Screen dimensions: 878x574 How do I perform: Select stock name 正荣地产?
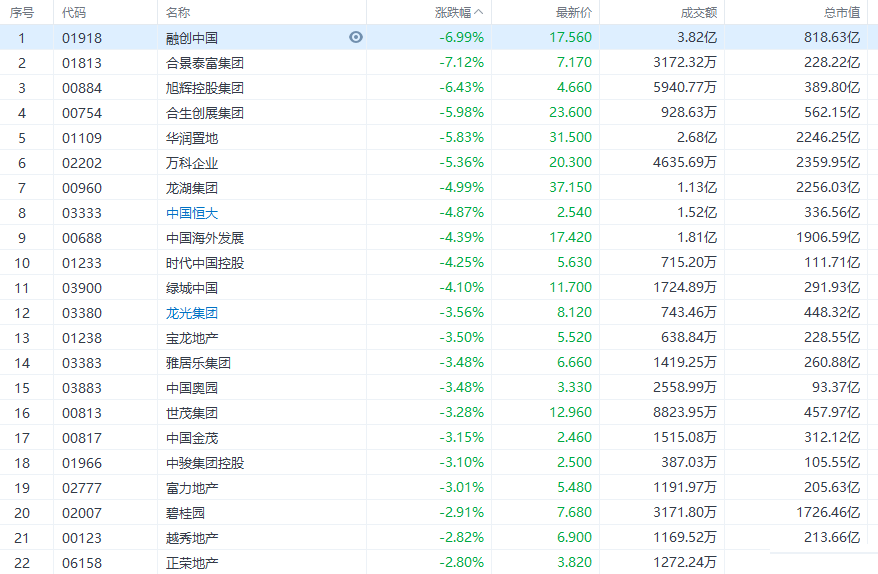[x=192, y=563]
